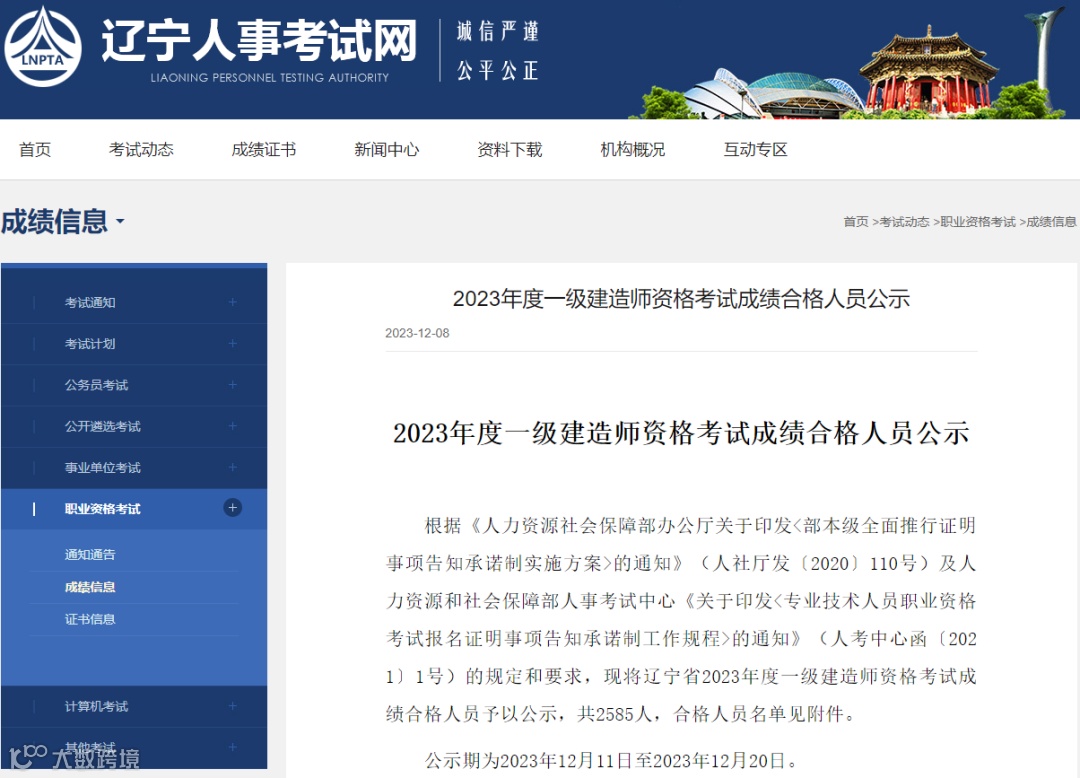Screen dimensions: 1080x778
Task: Open the 机构概况 navigation item
Action: 632,150
